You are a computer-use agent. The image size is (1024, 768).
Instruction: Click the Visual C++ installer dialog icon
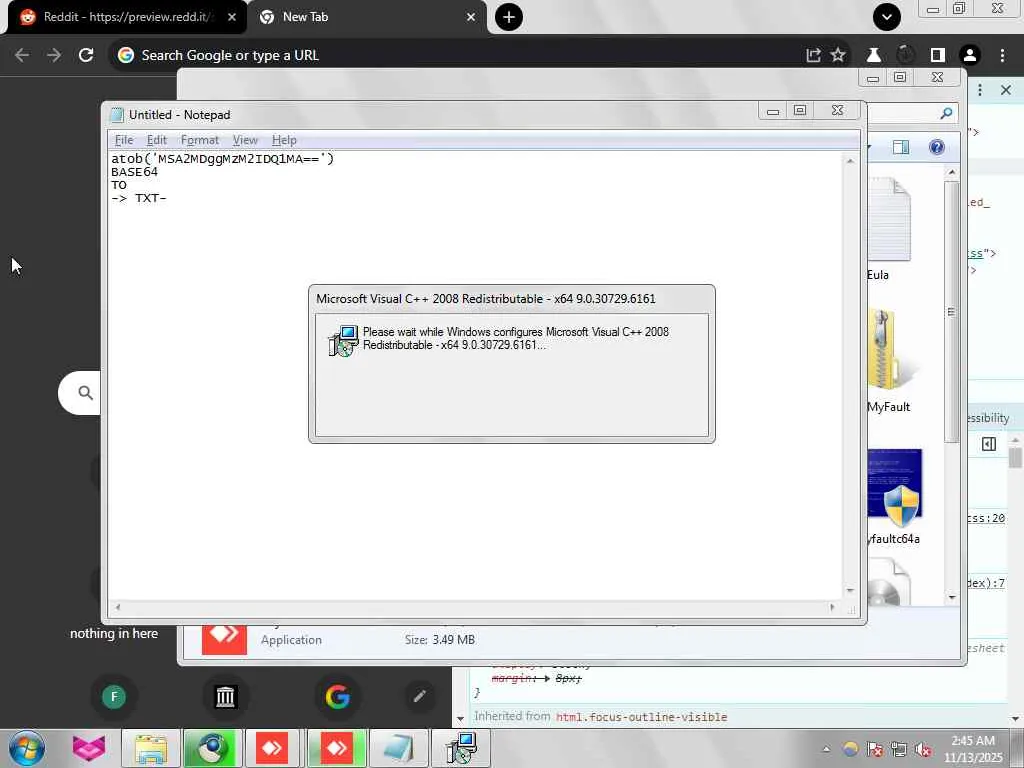[343, 340]
